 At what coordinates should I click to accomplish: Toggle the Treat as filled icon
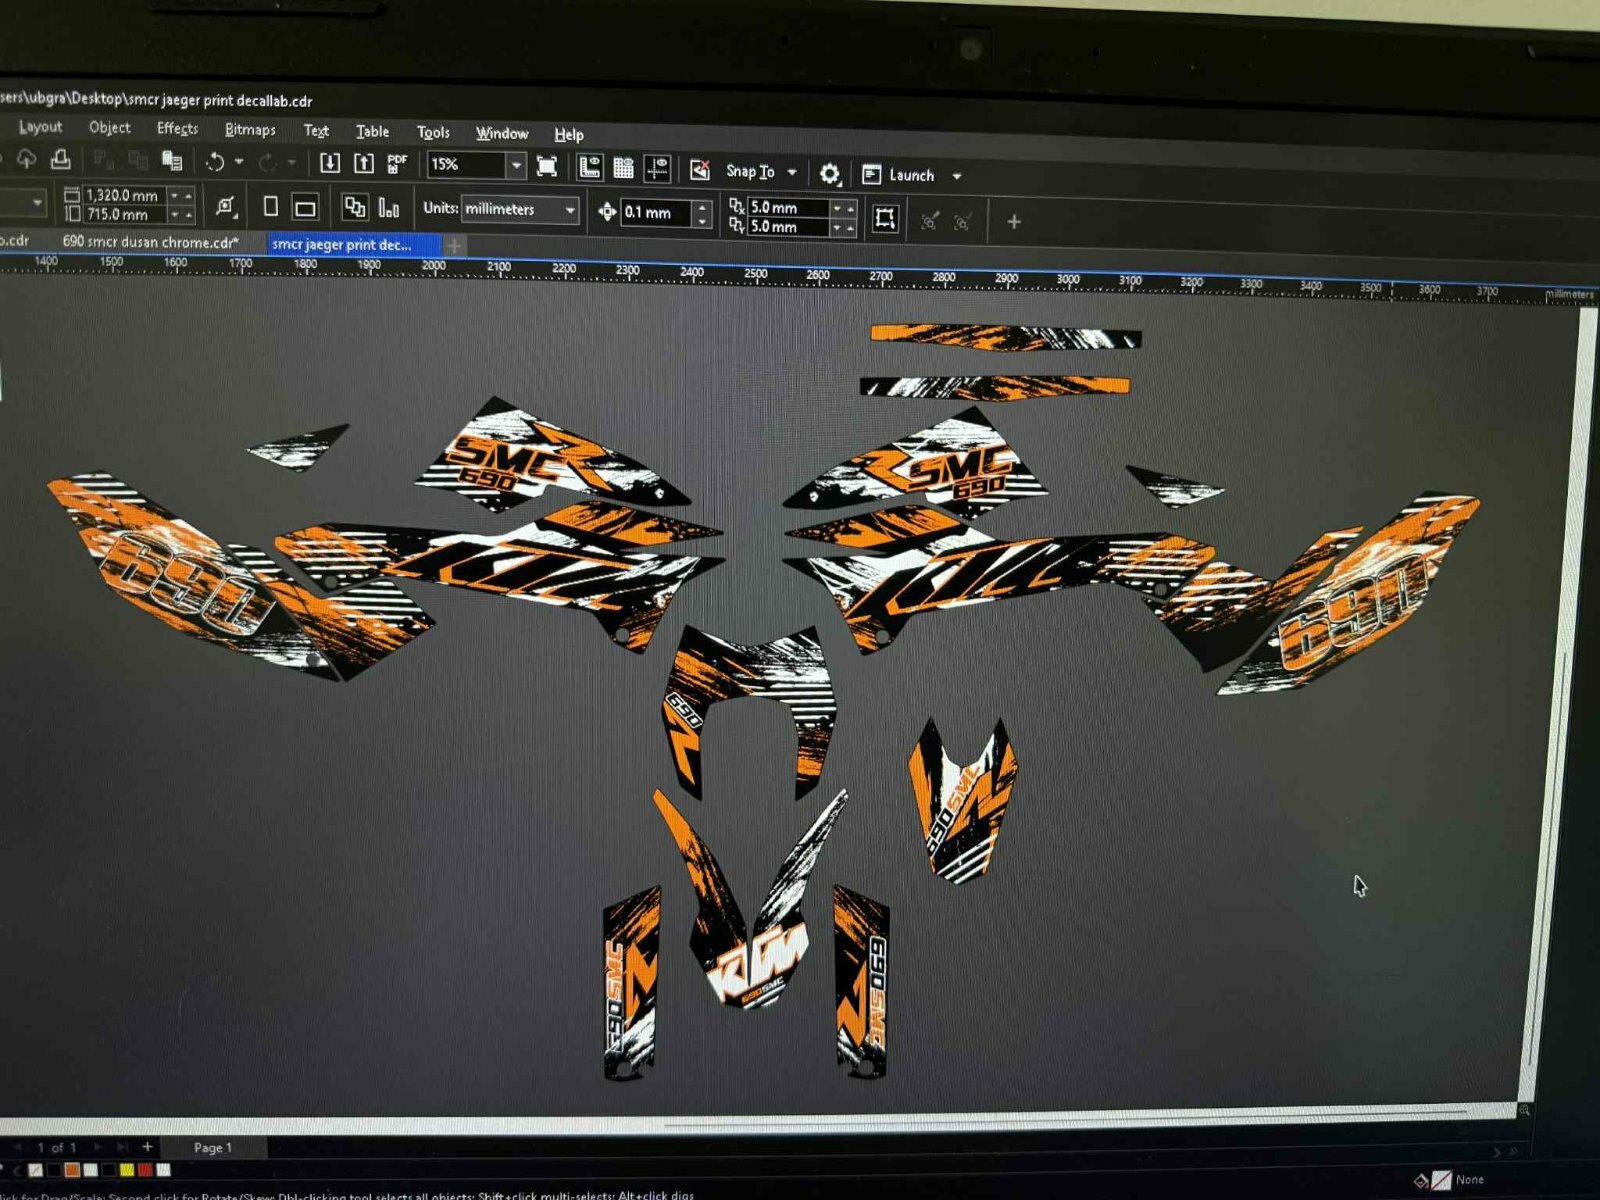tap(885, 218)
